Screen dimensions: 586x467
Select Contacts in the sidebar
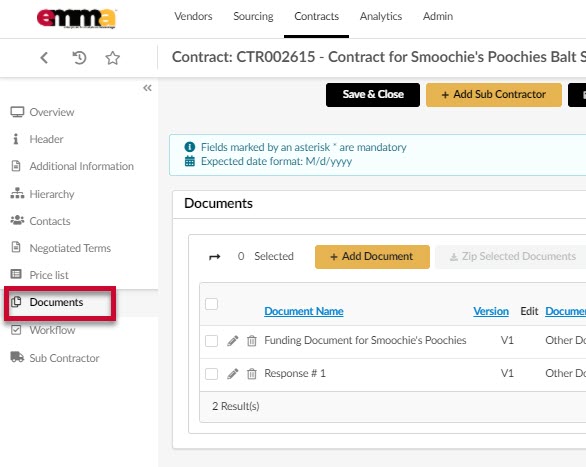coord(50,221)
